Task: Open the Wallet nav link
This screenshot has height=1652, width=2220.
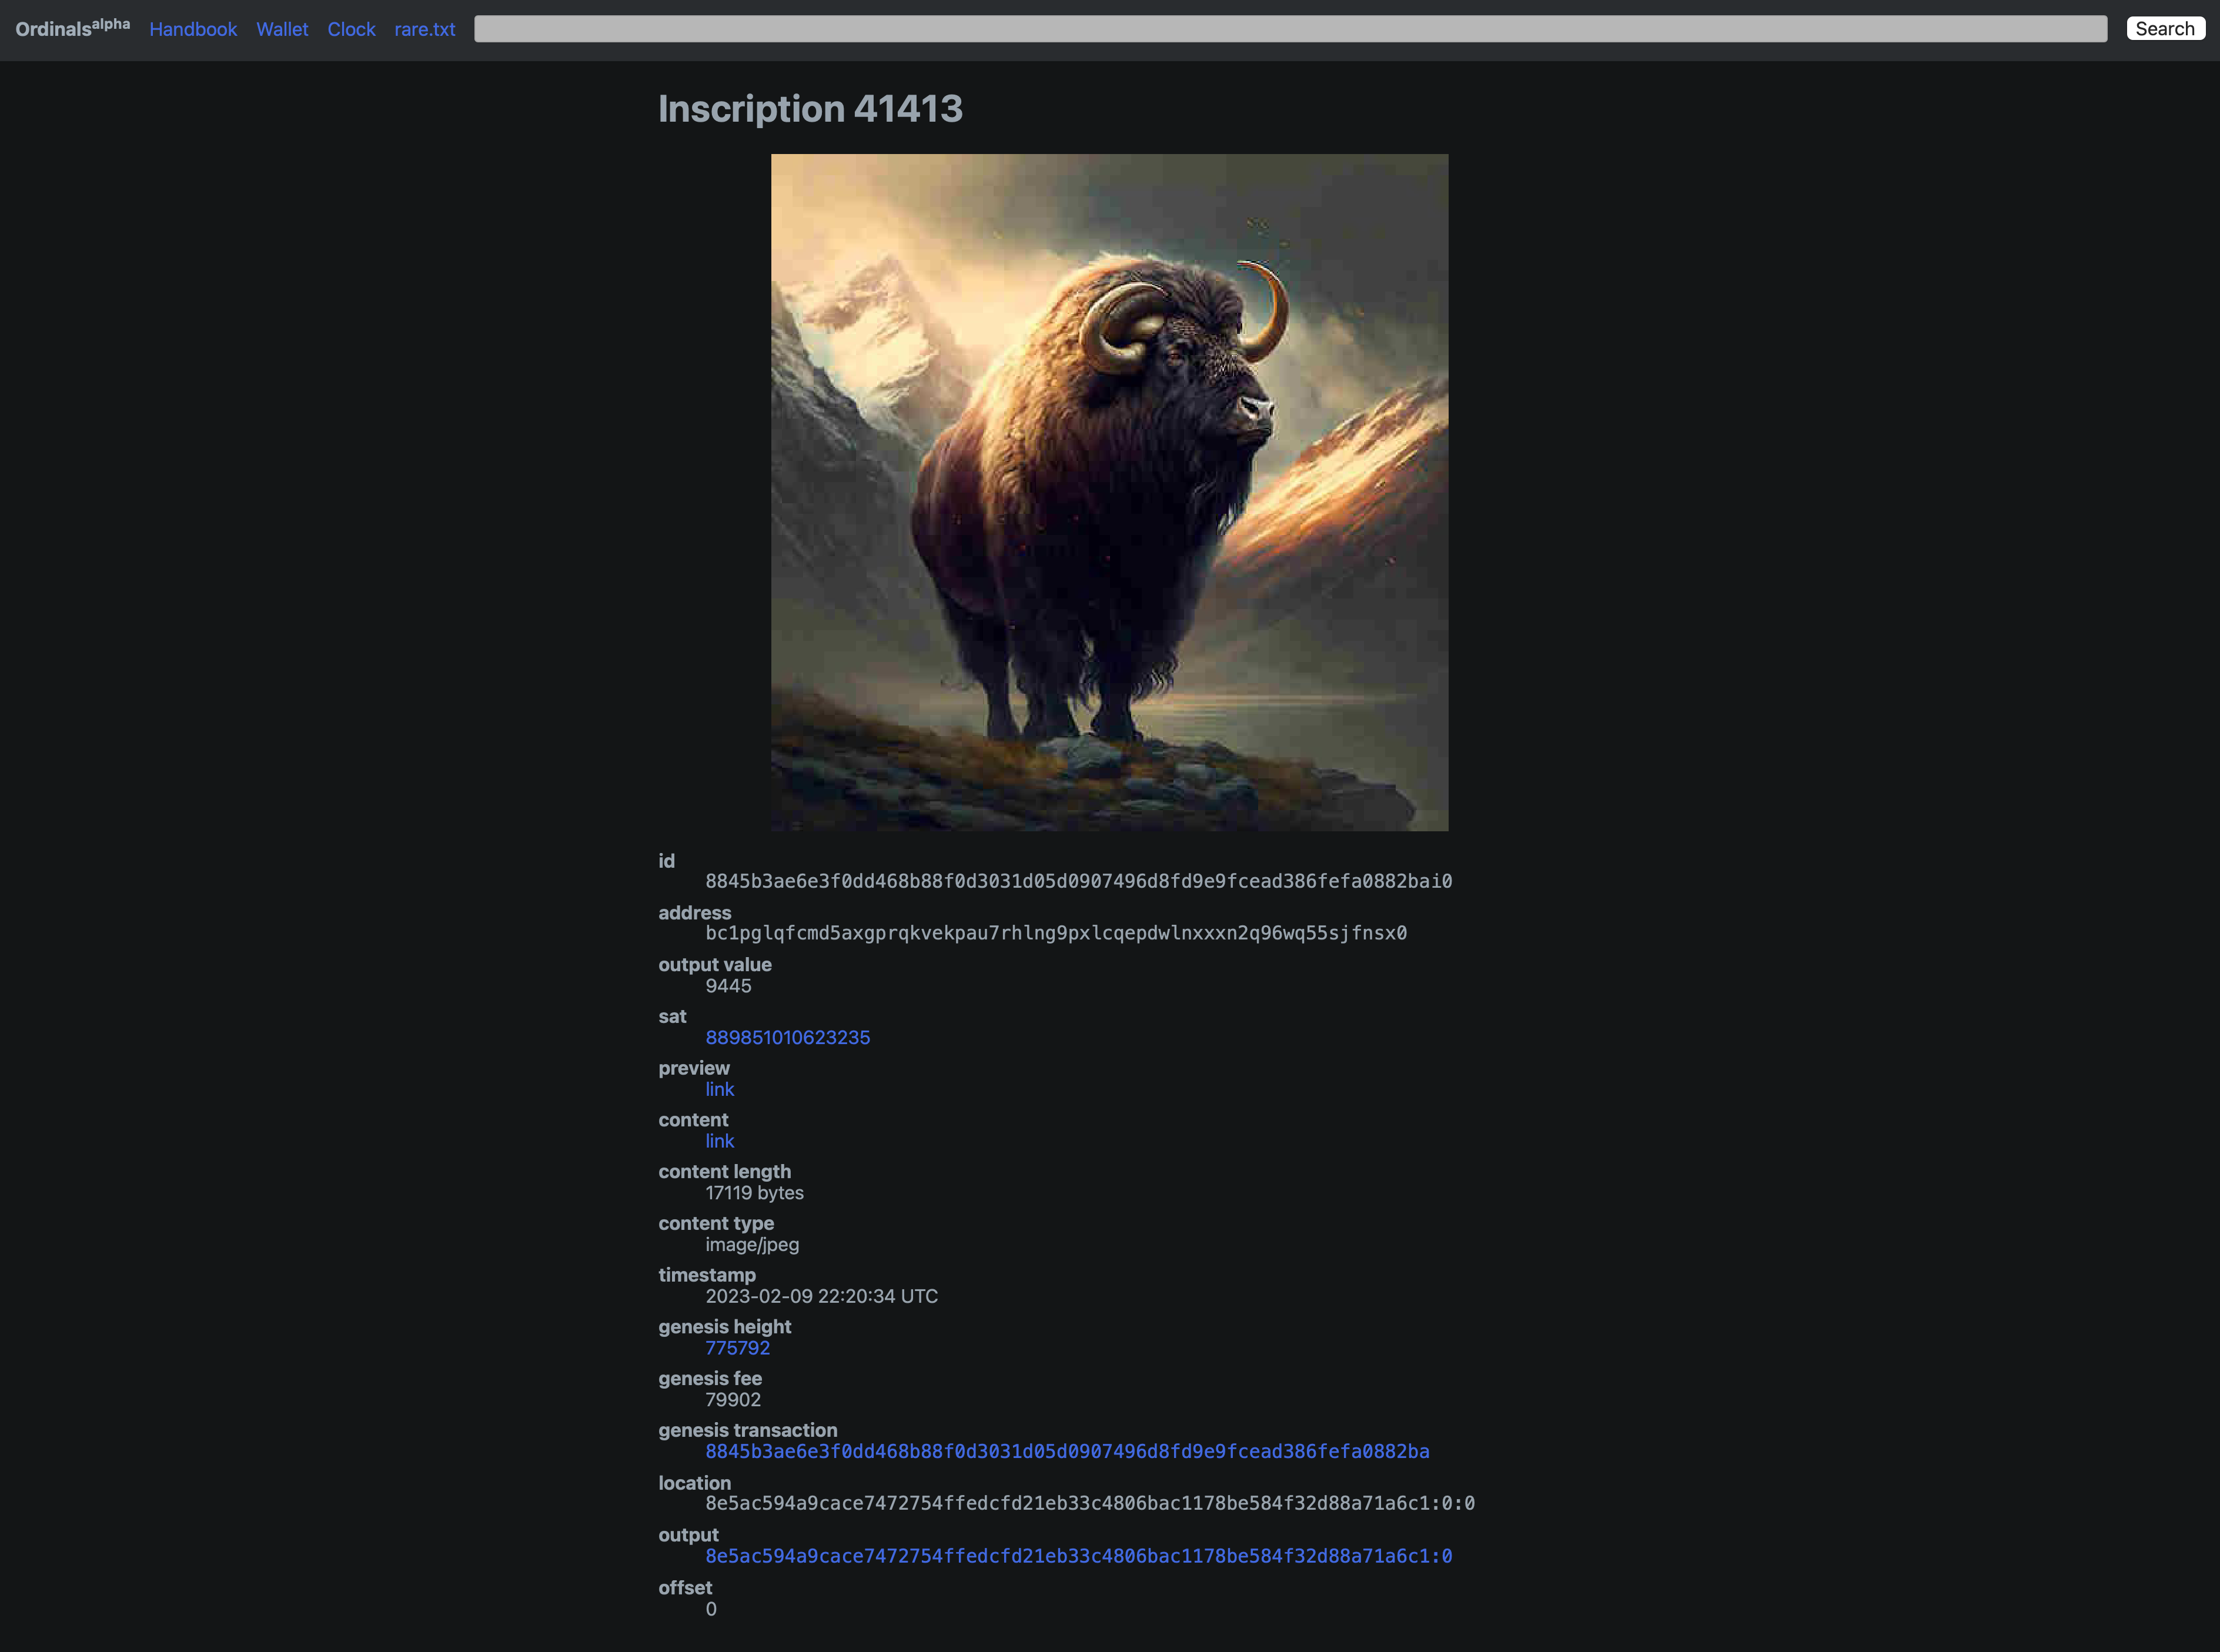Action: pyautogui.click(x=282, y=29)
